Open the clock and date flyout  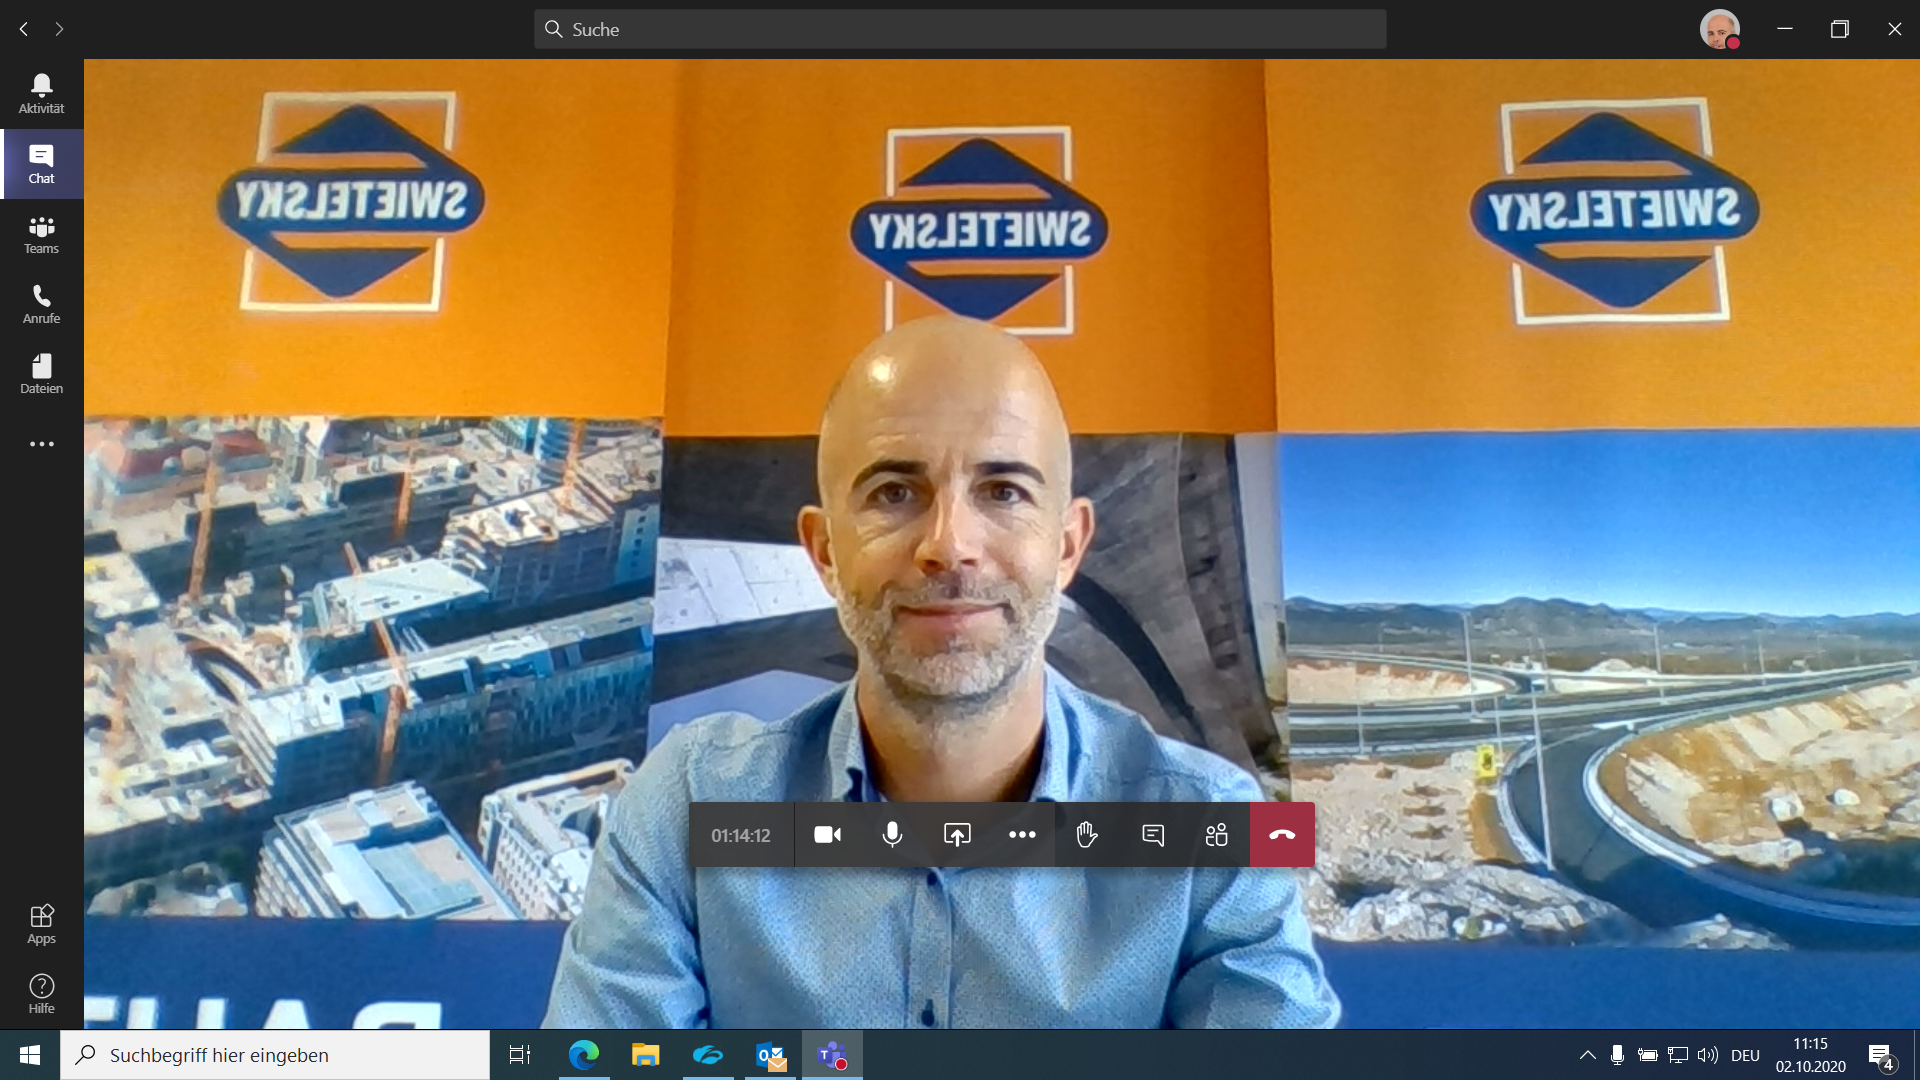click(x=1811, y=1055)
